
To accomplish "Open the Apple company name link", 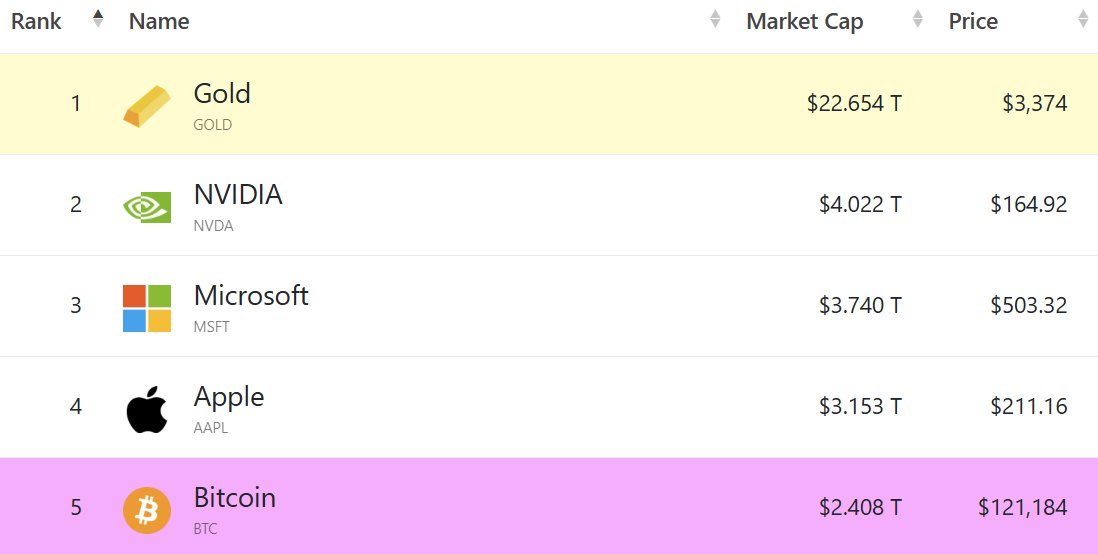I will (229, 397).
